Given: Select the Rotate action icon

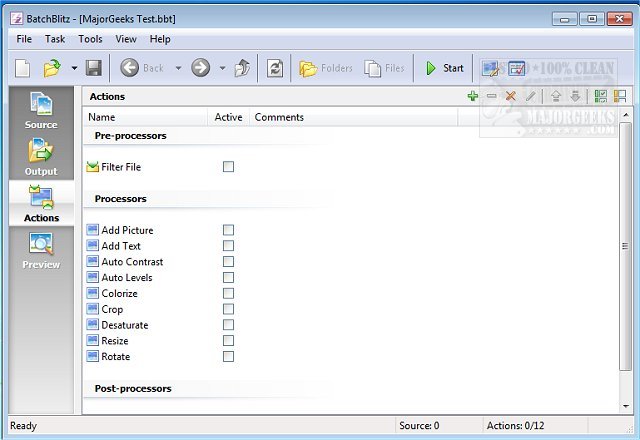Looking at the screenshot, I should click(x=93, y=356).
